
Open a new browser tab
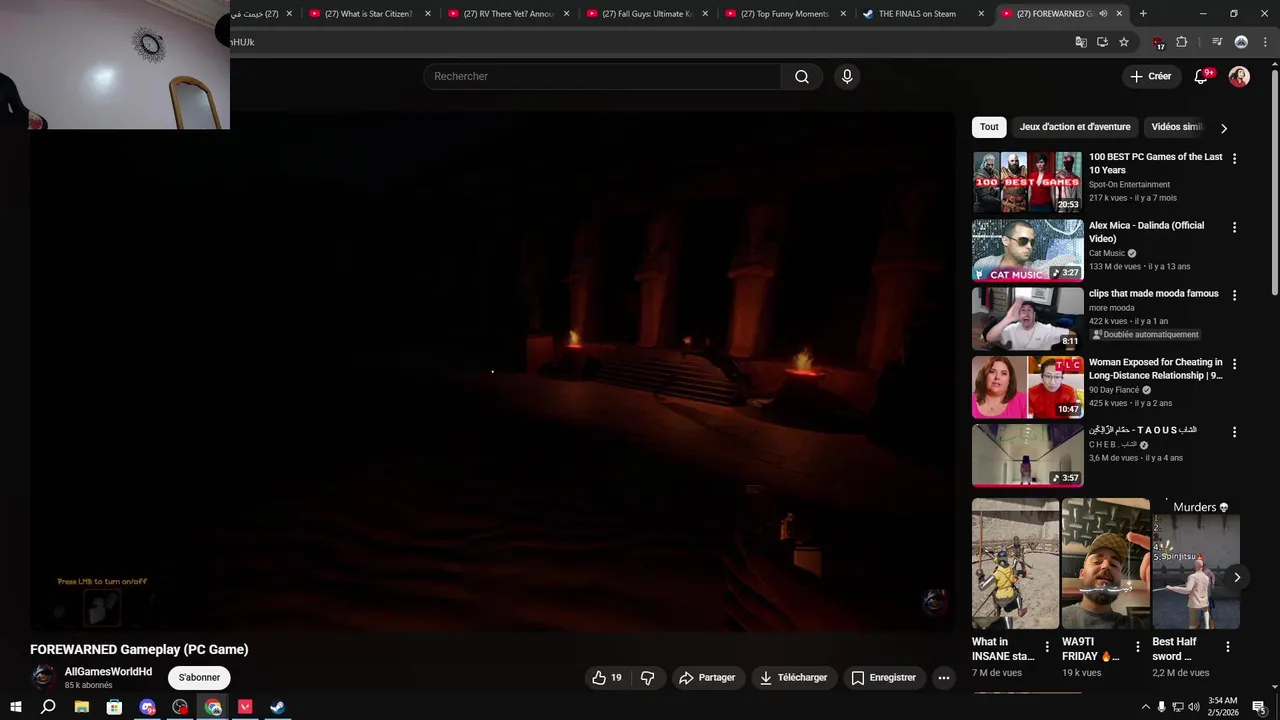pyautogui.click(x=1143, y=14)
